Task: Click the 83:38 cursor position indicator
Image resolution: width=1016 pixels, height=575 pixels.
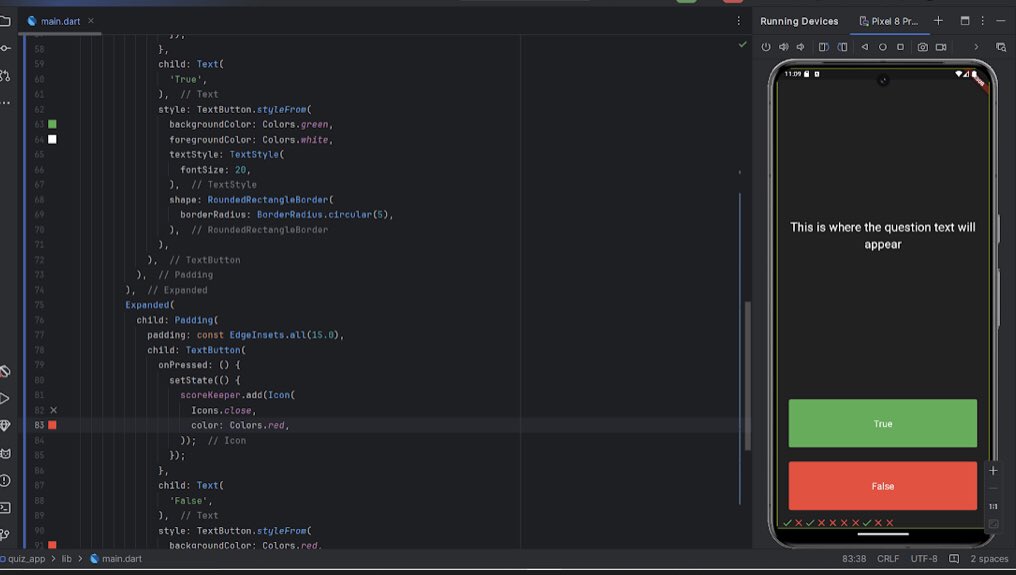Action: (x=854, y=559)
